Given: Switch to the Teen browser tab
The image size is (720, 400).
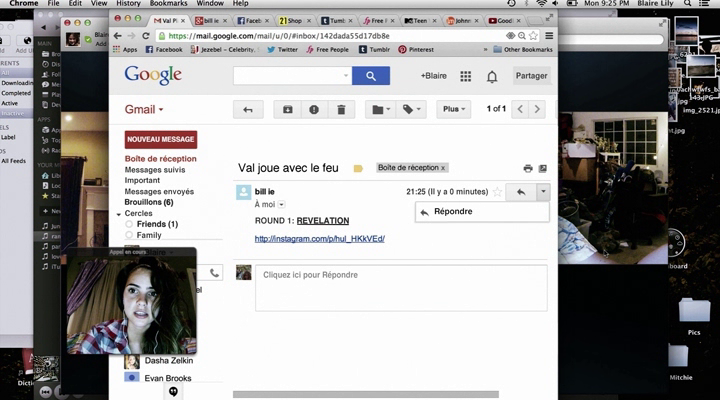Looking at the screenshot, I should (419, 21).
